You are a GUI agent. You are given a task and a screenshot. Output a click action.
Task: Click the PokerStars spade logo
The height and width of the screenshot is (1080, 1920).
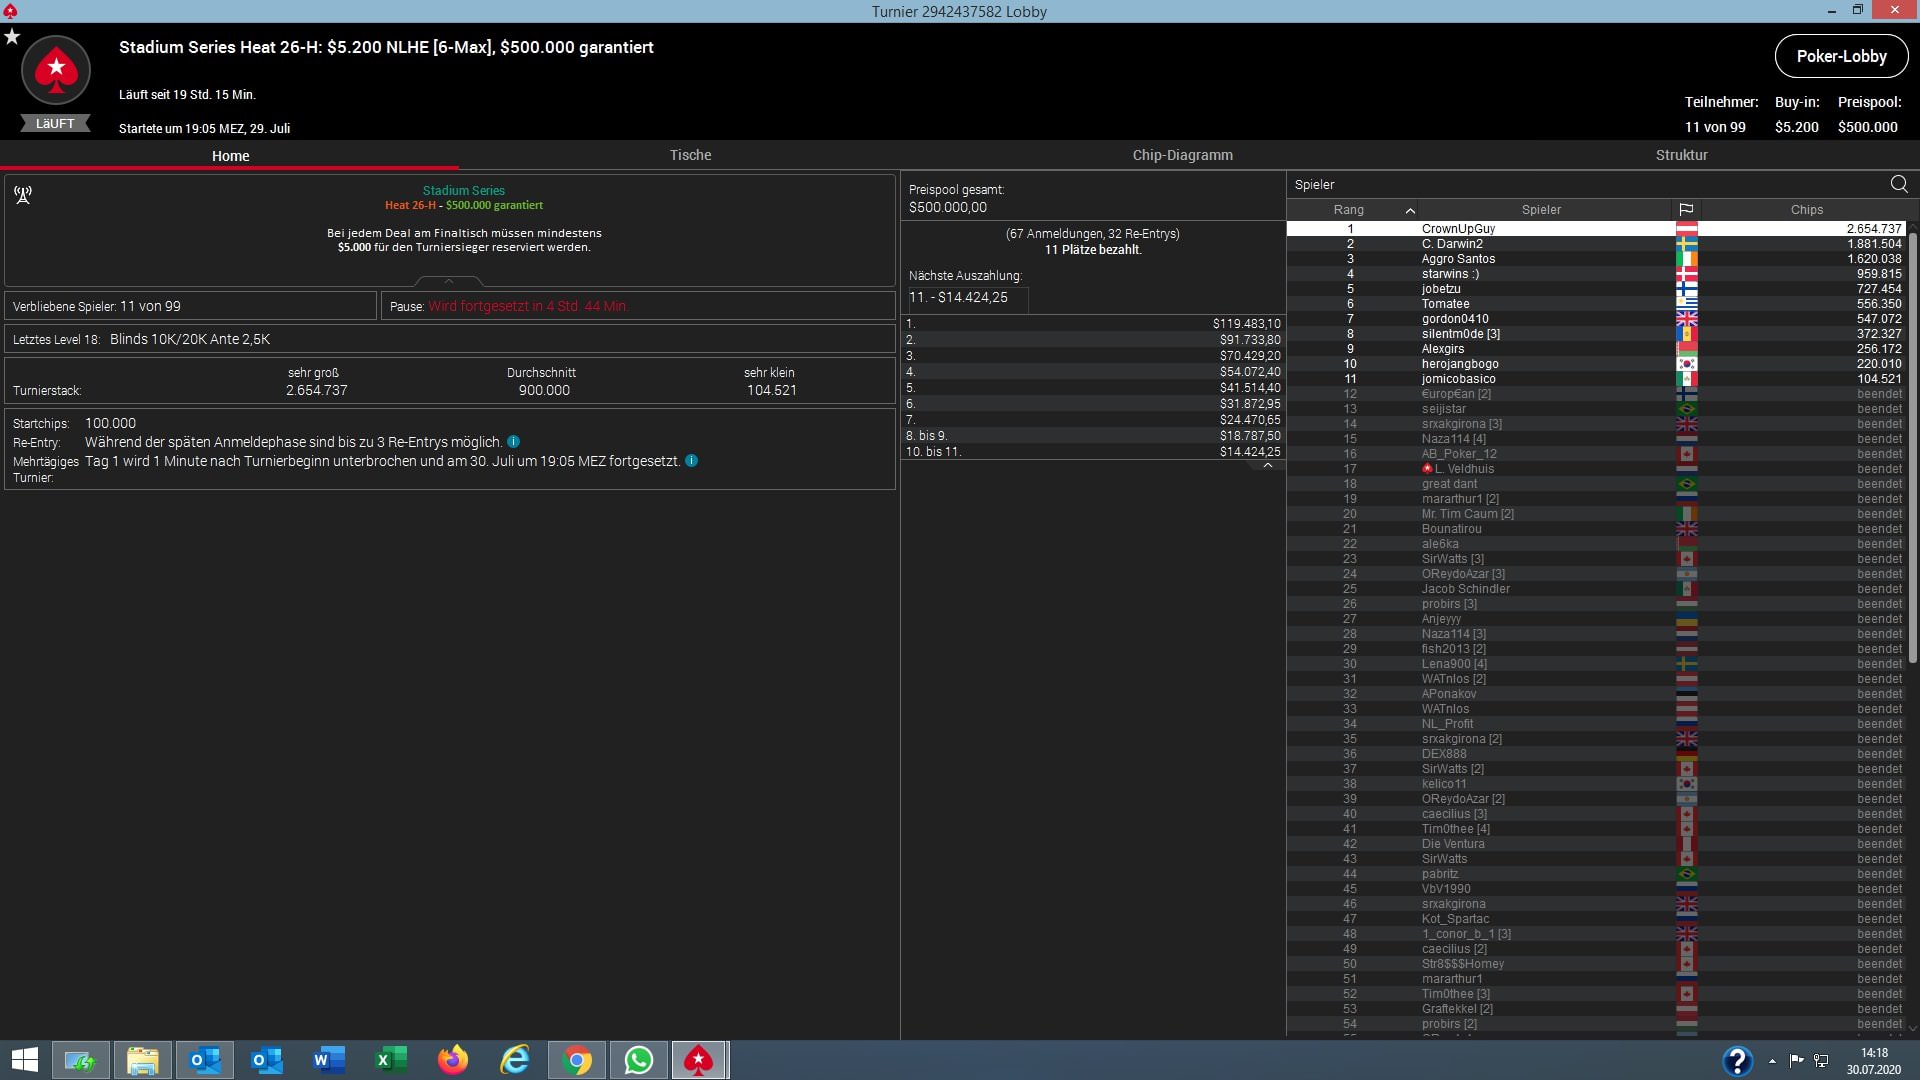point(56,70)
